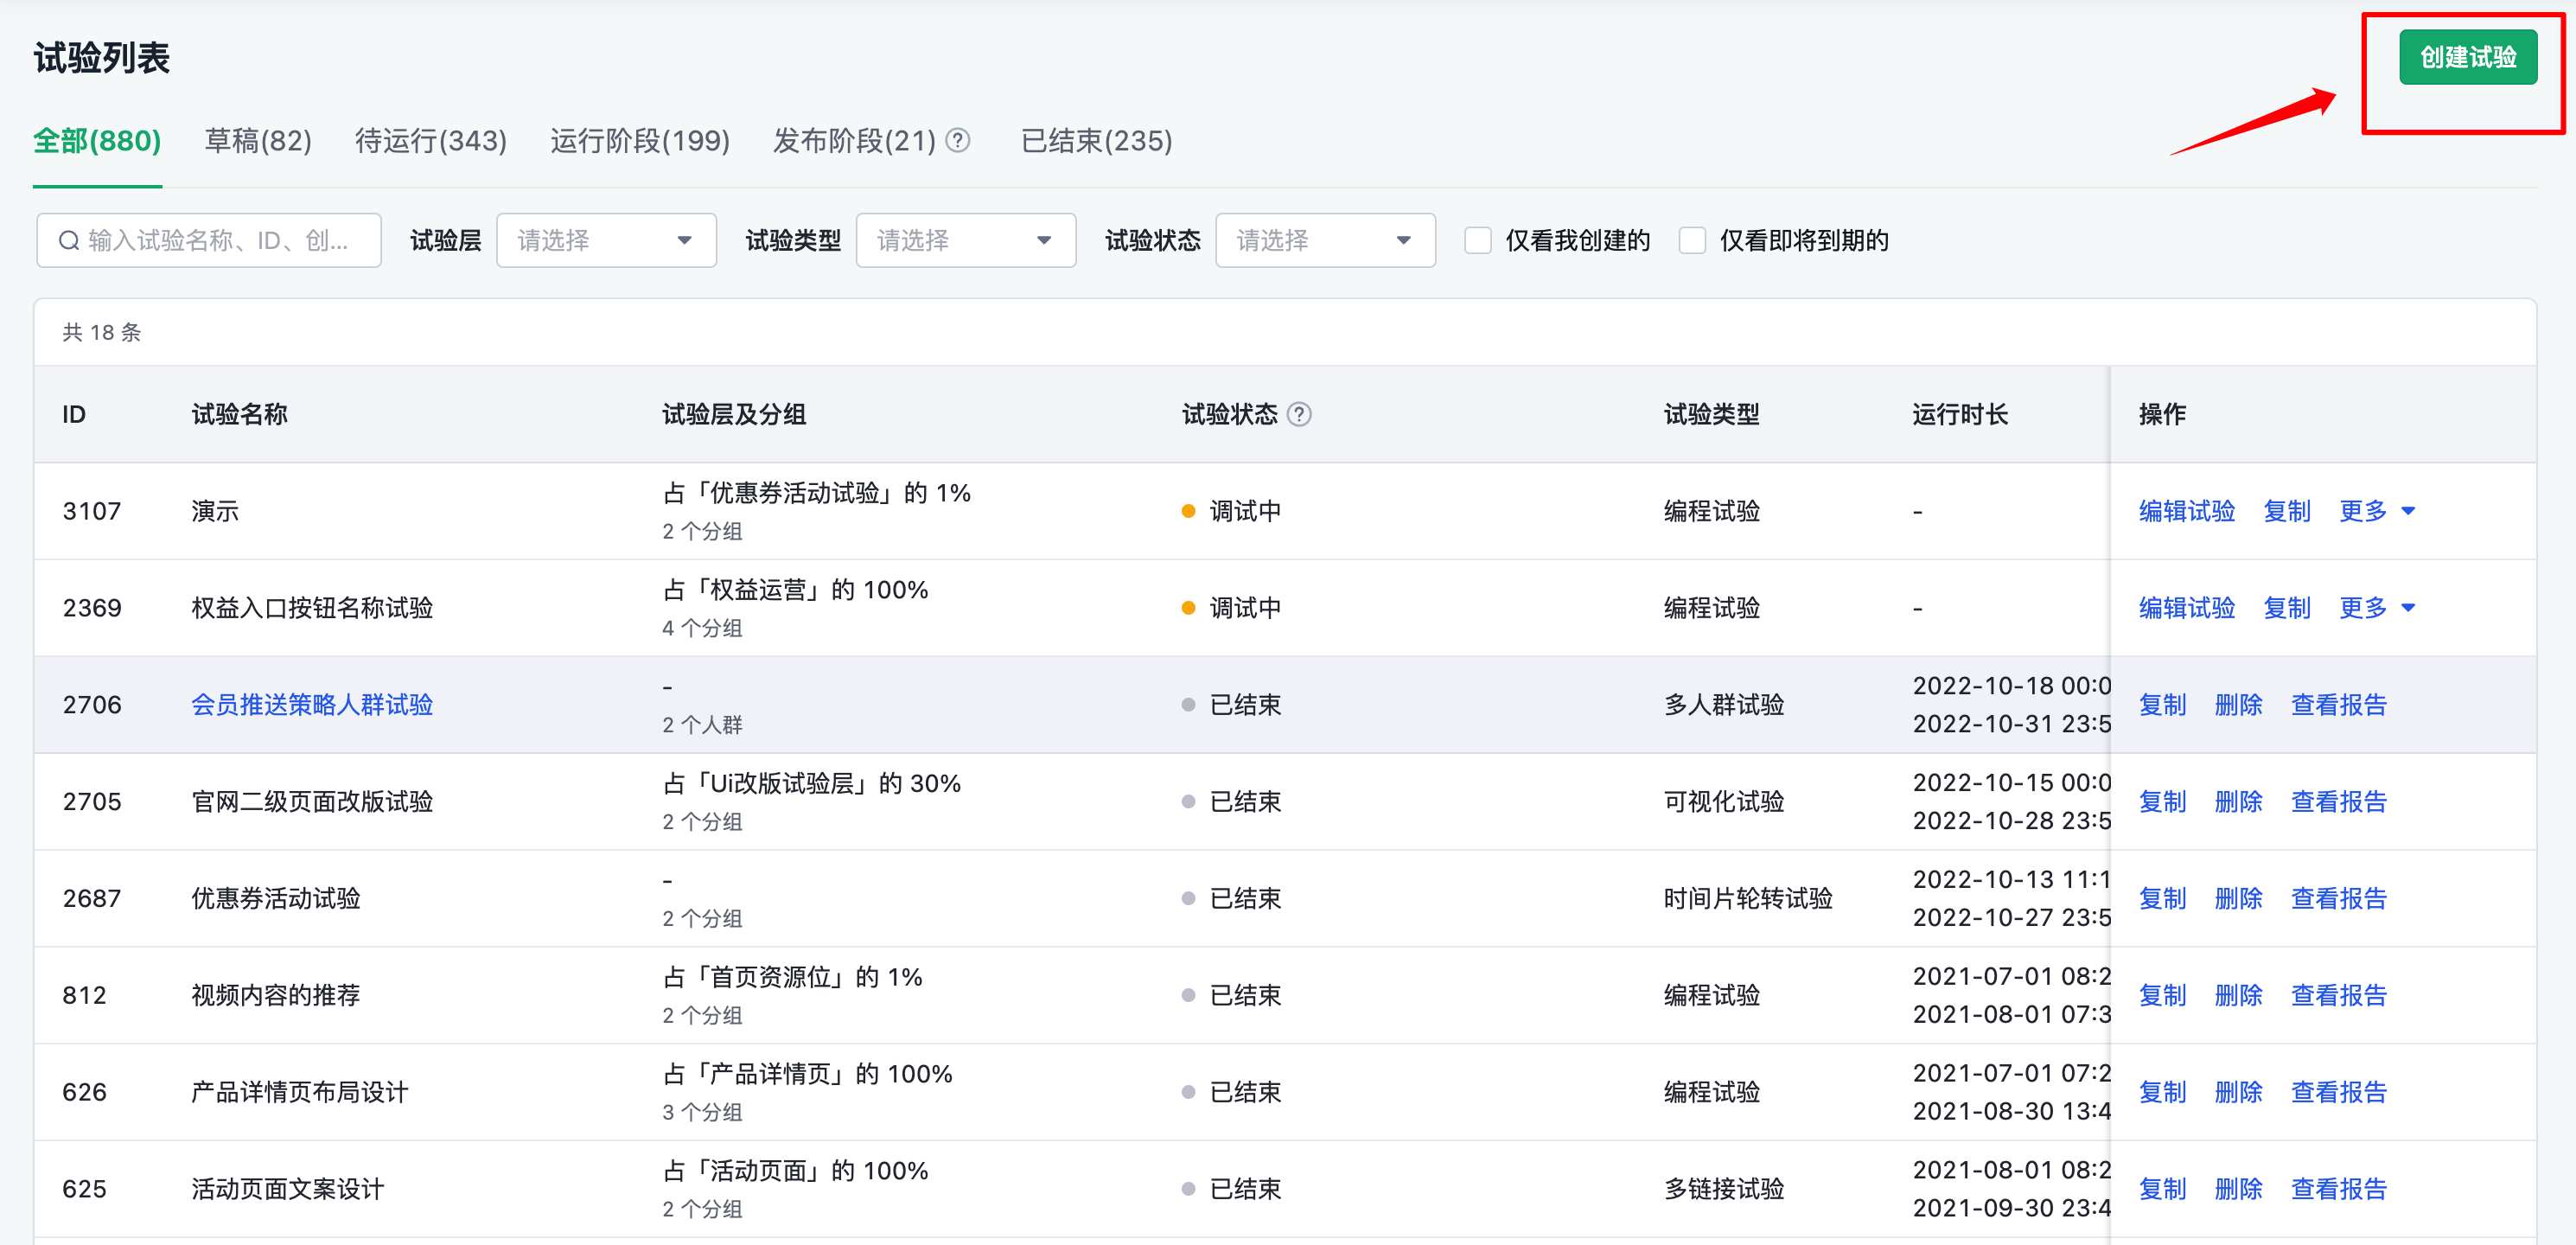The height and width of the screenshot is (1245, 2576).
Task: Click gray status dot for 优惠券活动试验 row
Action: click(x=1188, y=898)
